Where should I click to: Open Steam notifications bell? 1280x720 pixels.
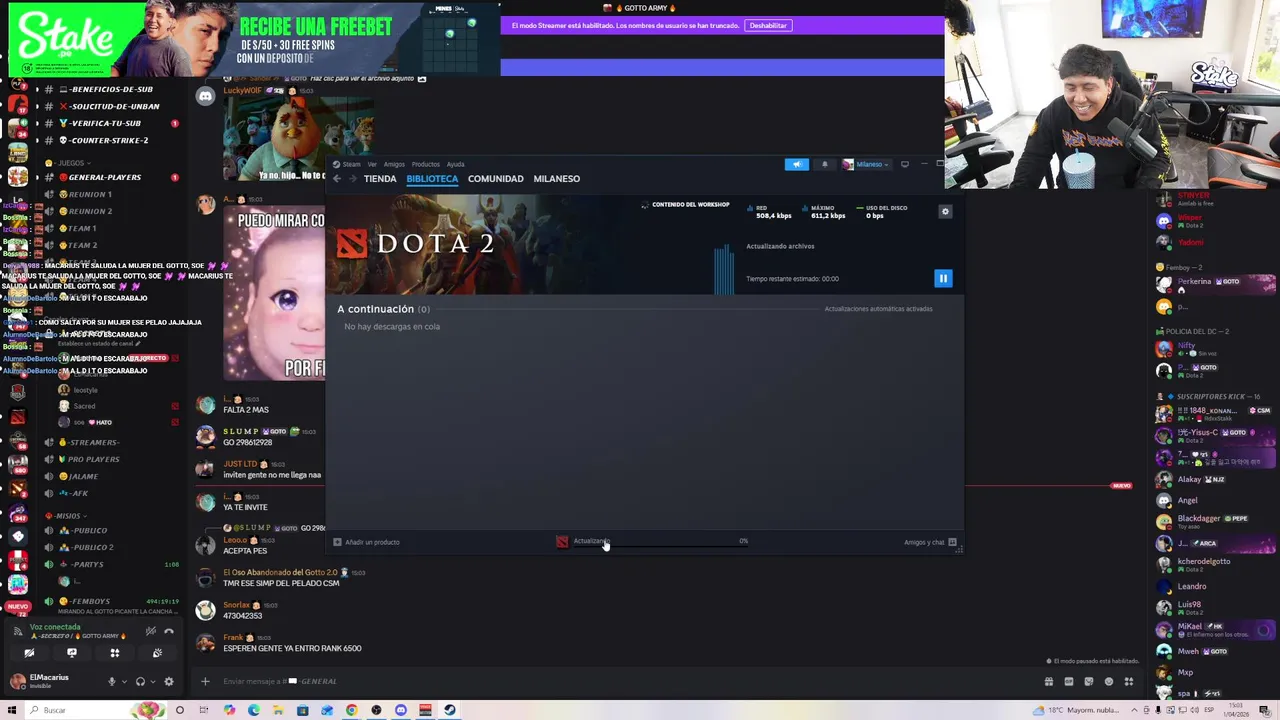click(x=825, y=164)
